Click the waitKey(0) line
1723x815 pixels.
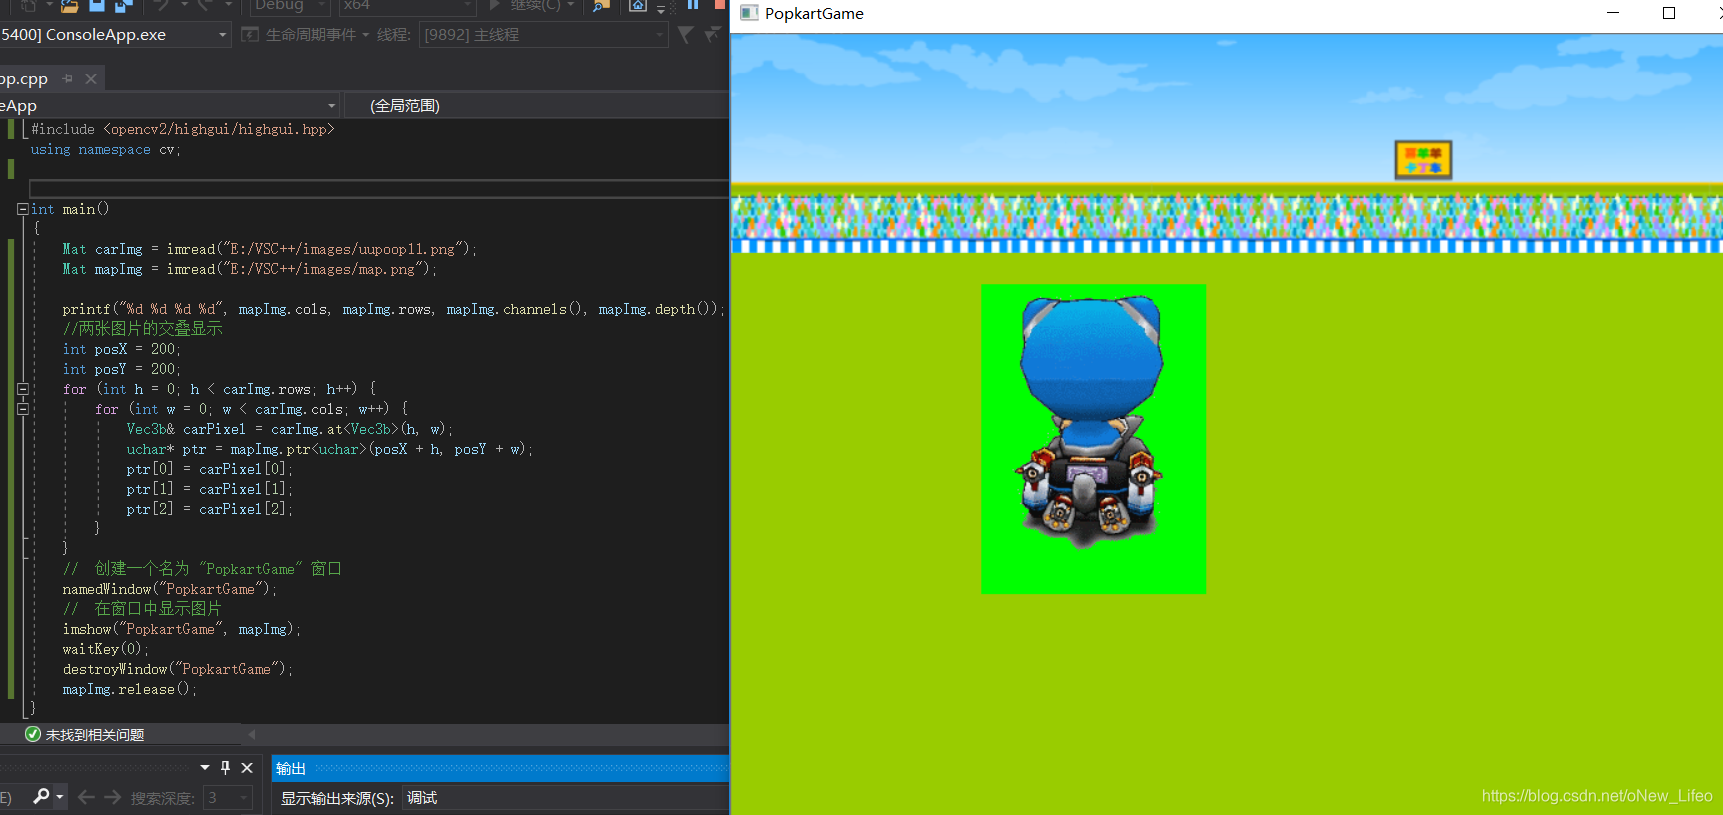105,649
